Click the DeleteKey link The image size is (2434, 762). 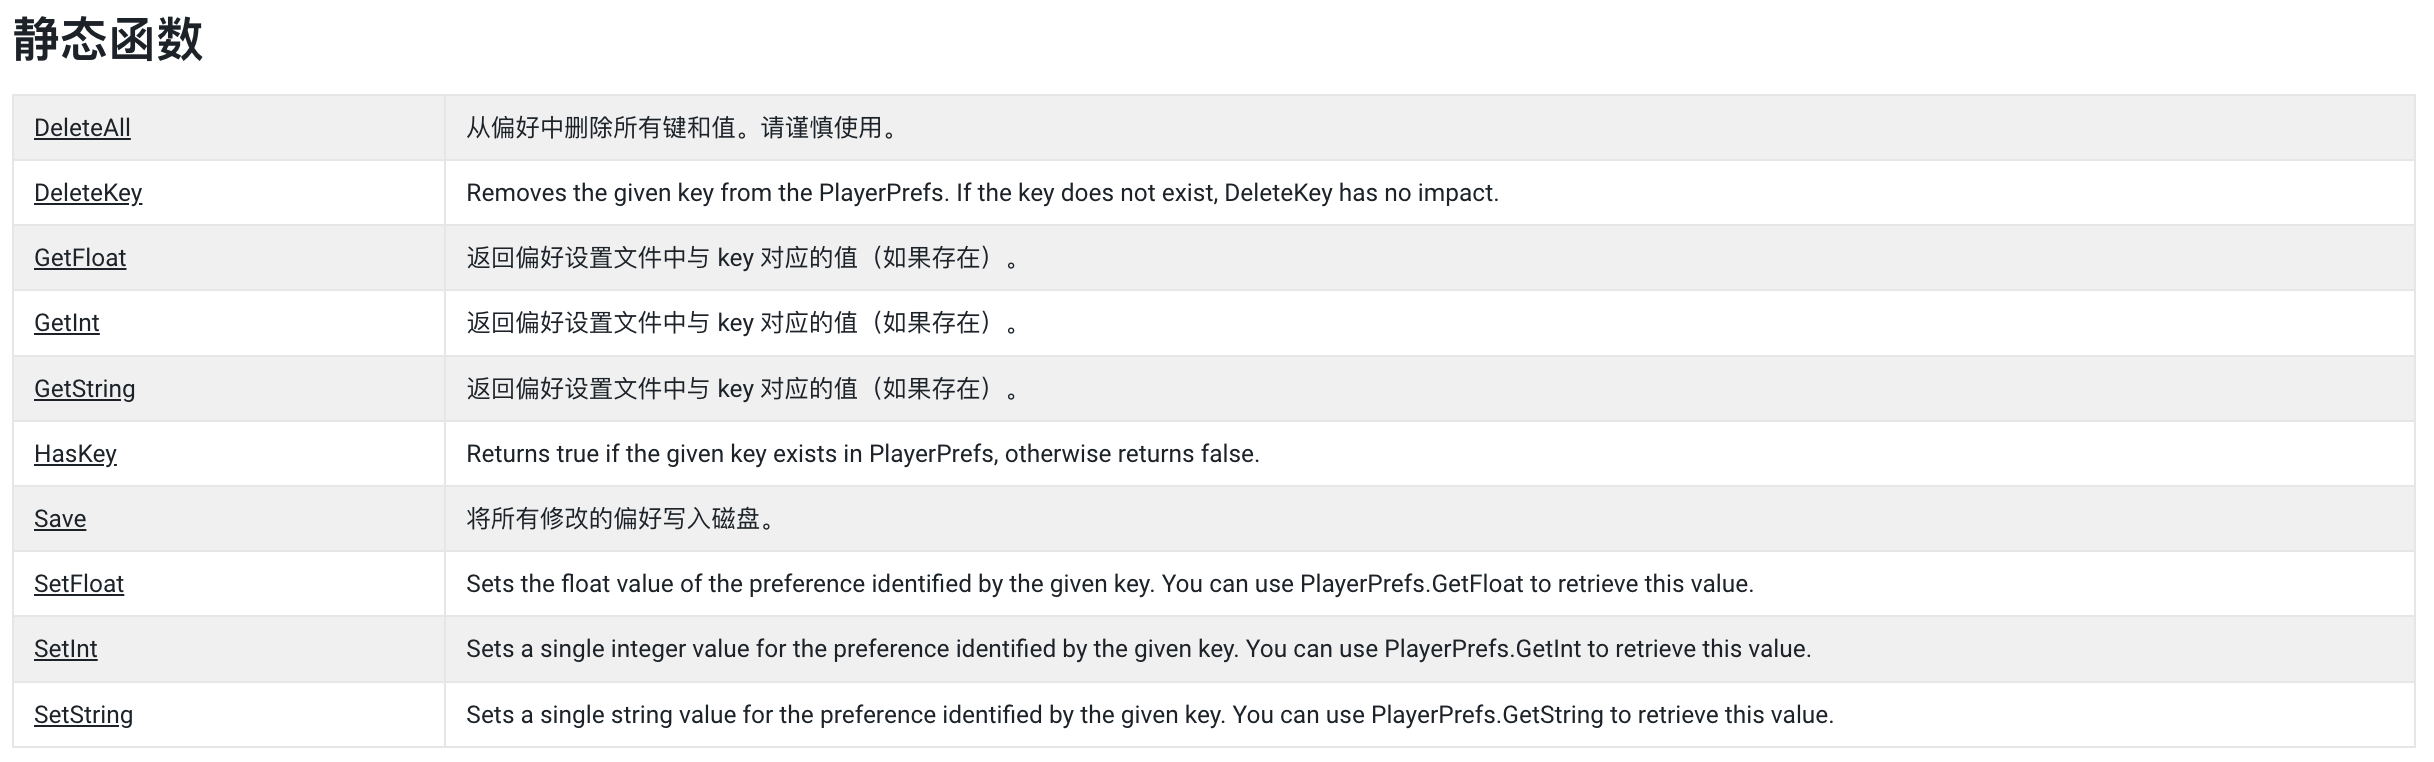[88, 193]
